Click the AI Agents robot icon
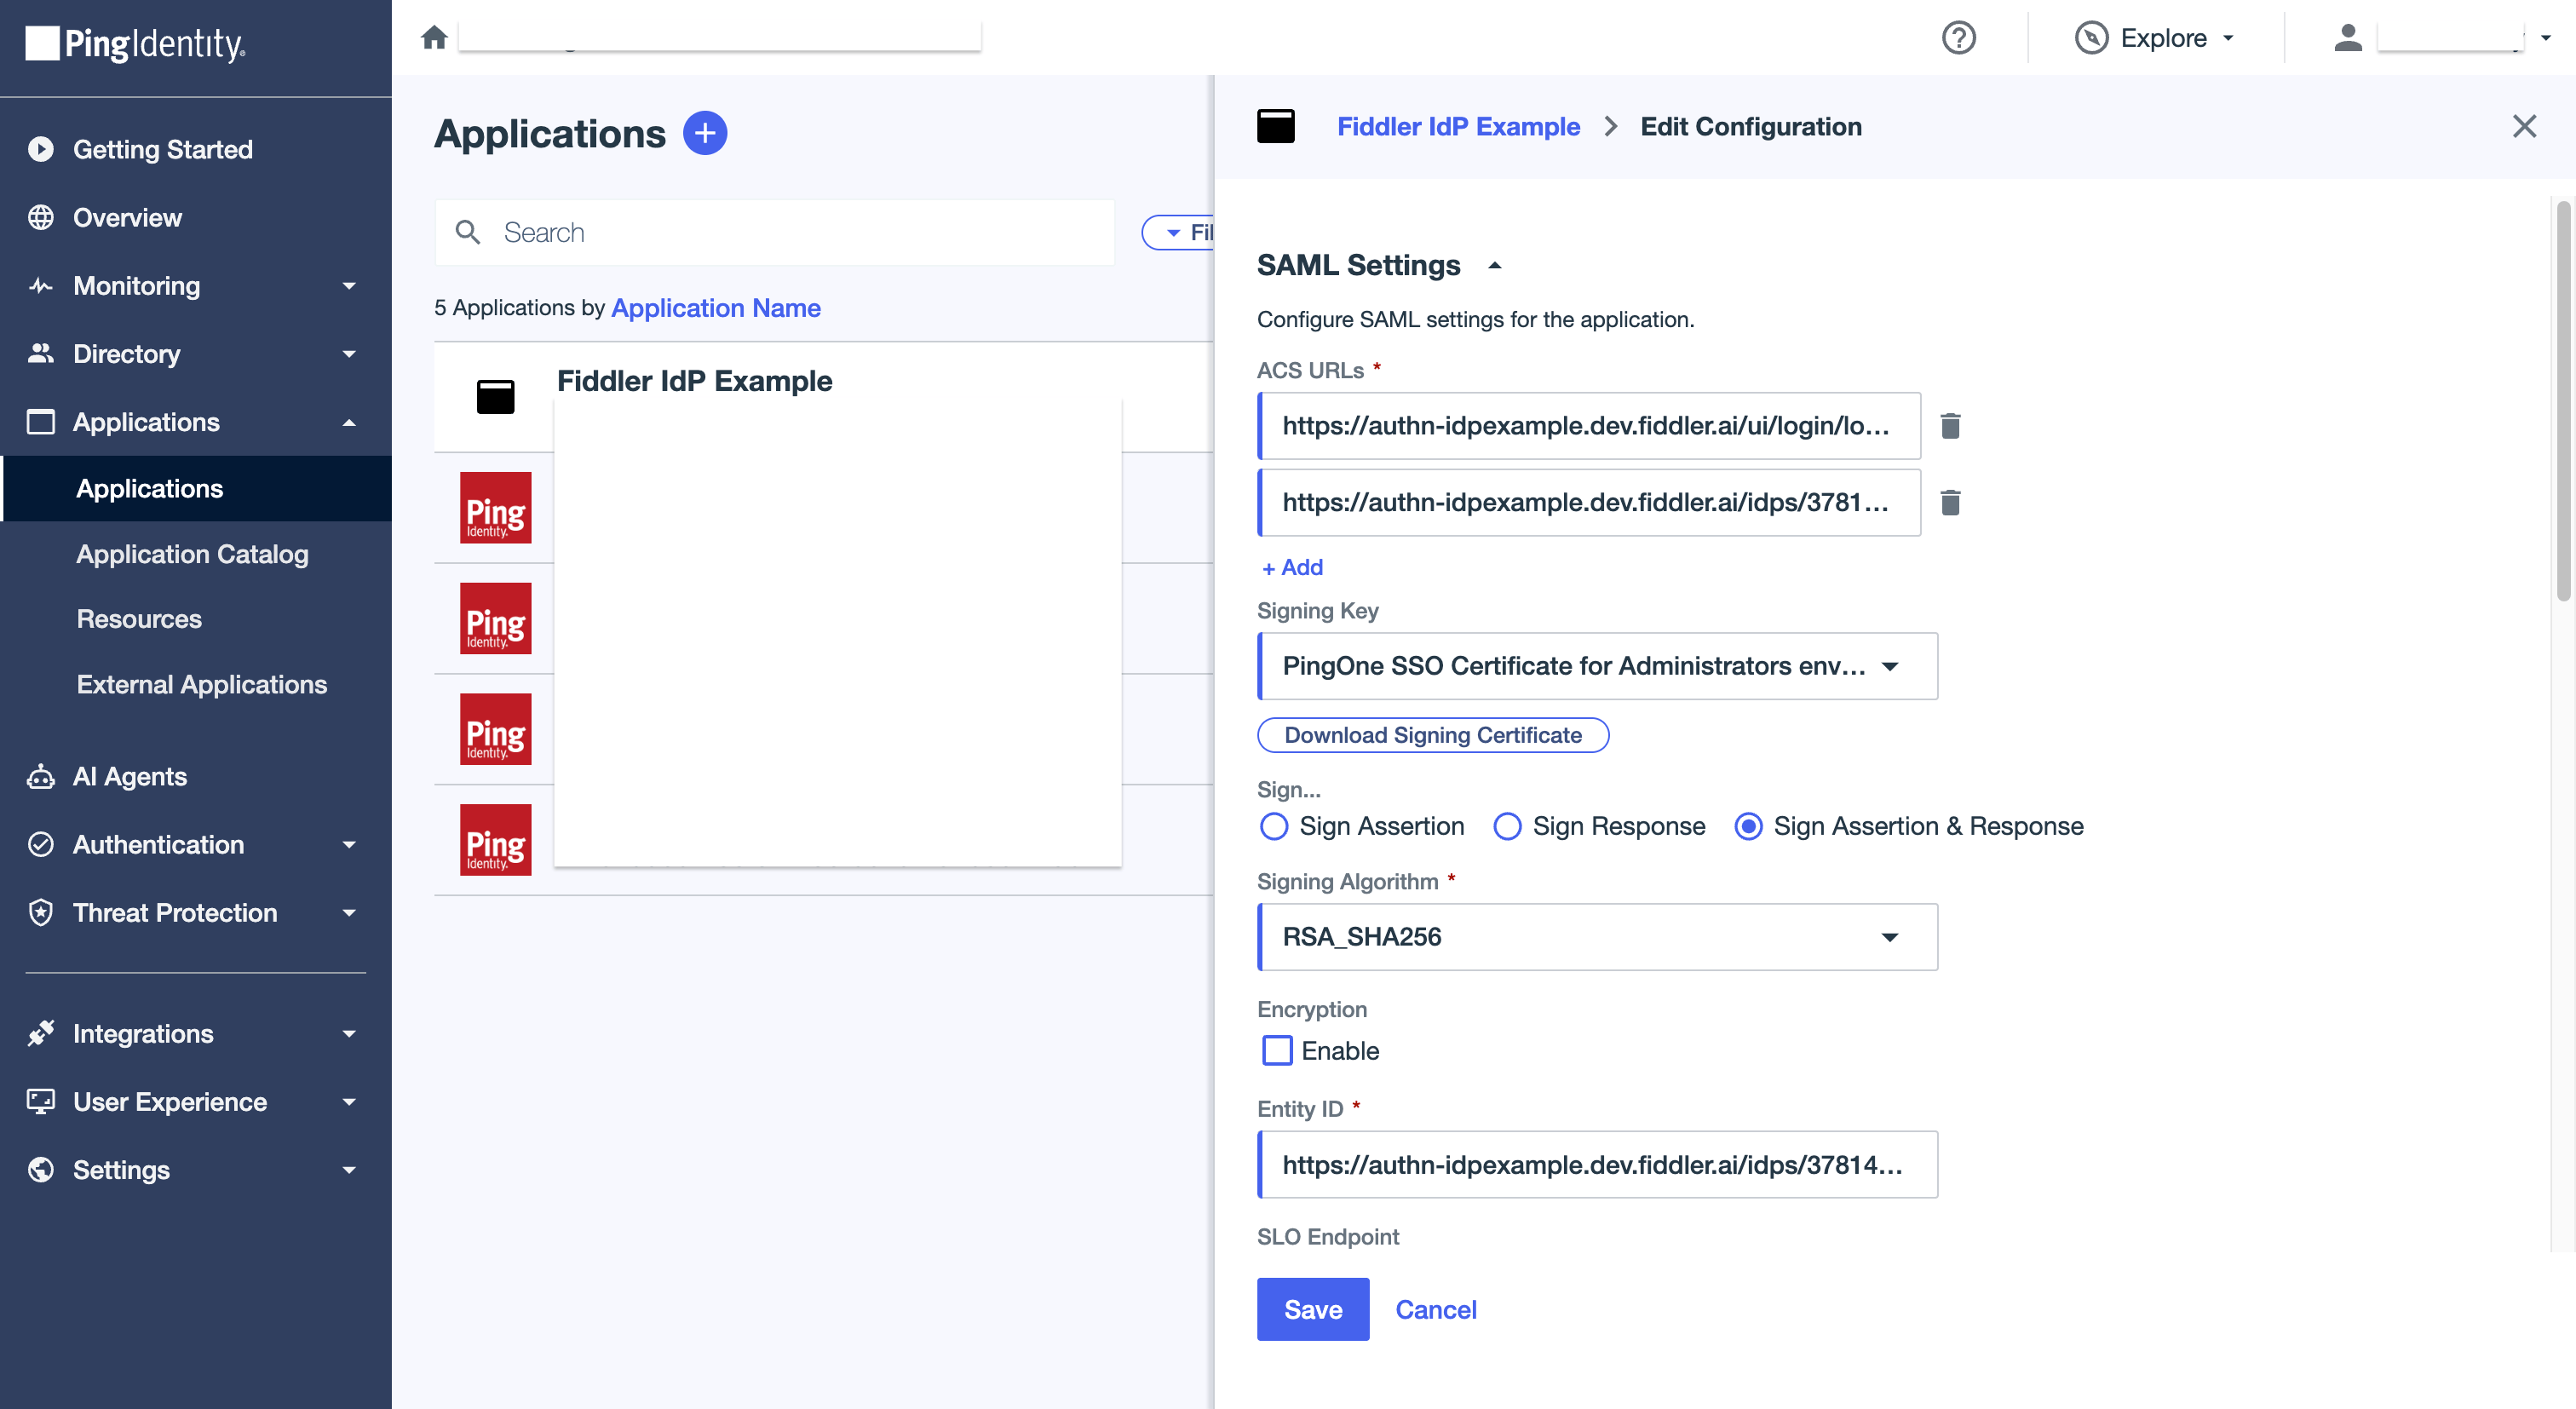Screen dimensions: 2576x1409 point(40,777)
